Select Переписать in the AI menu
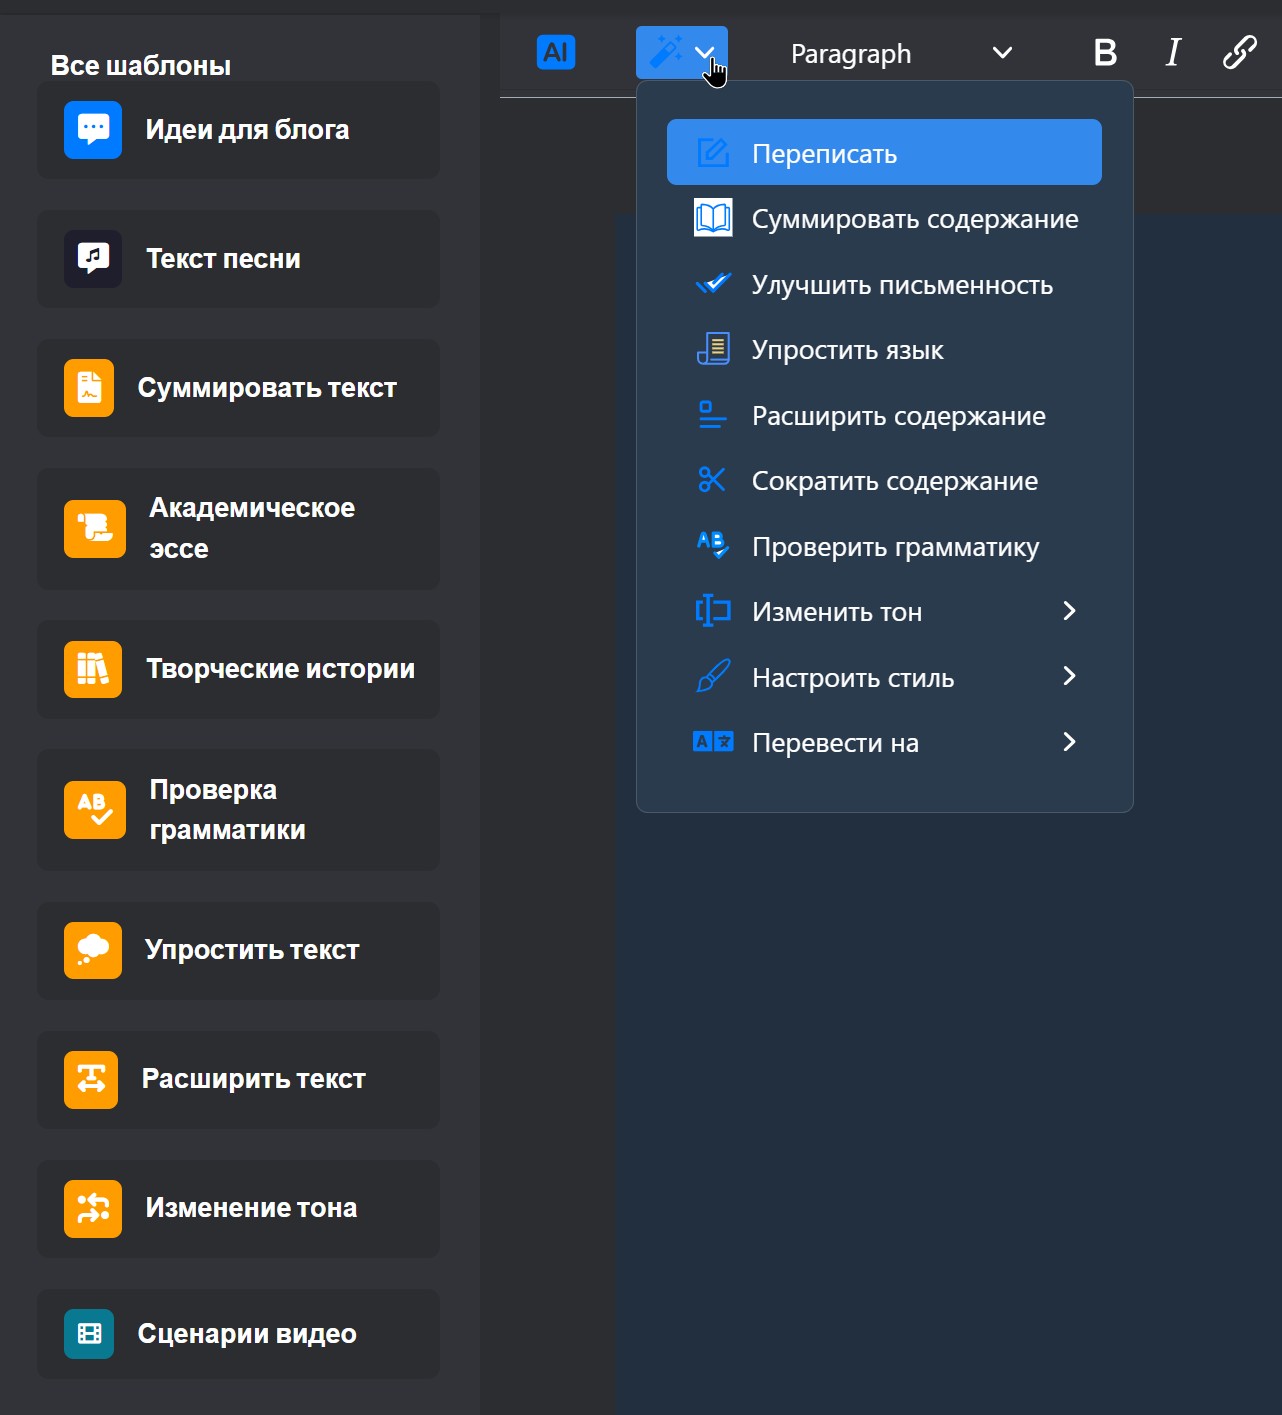Screen dimensions: 1282x1415 tap(884, 152)
